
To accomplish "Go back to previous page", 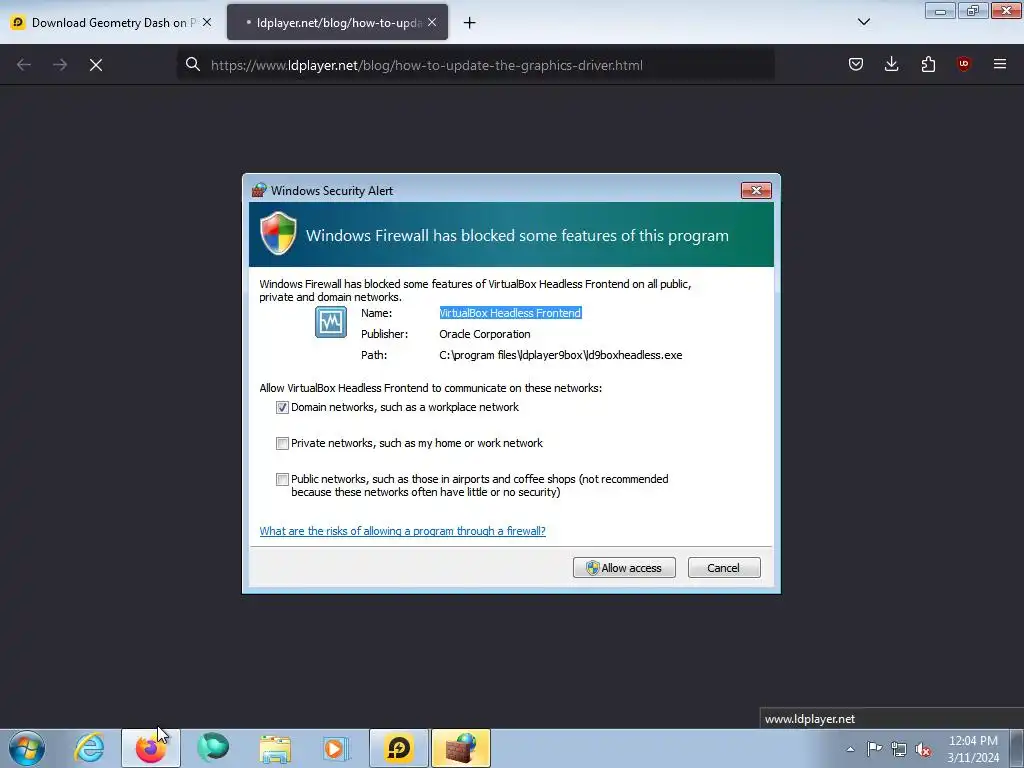I will 24,65.
